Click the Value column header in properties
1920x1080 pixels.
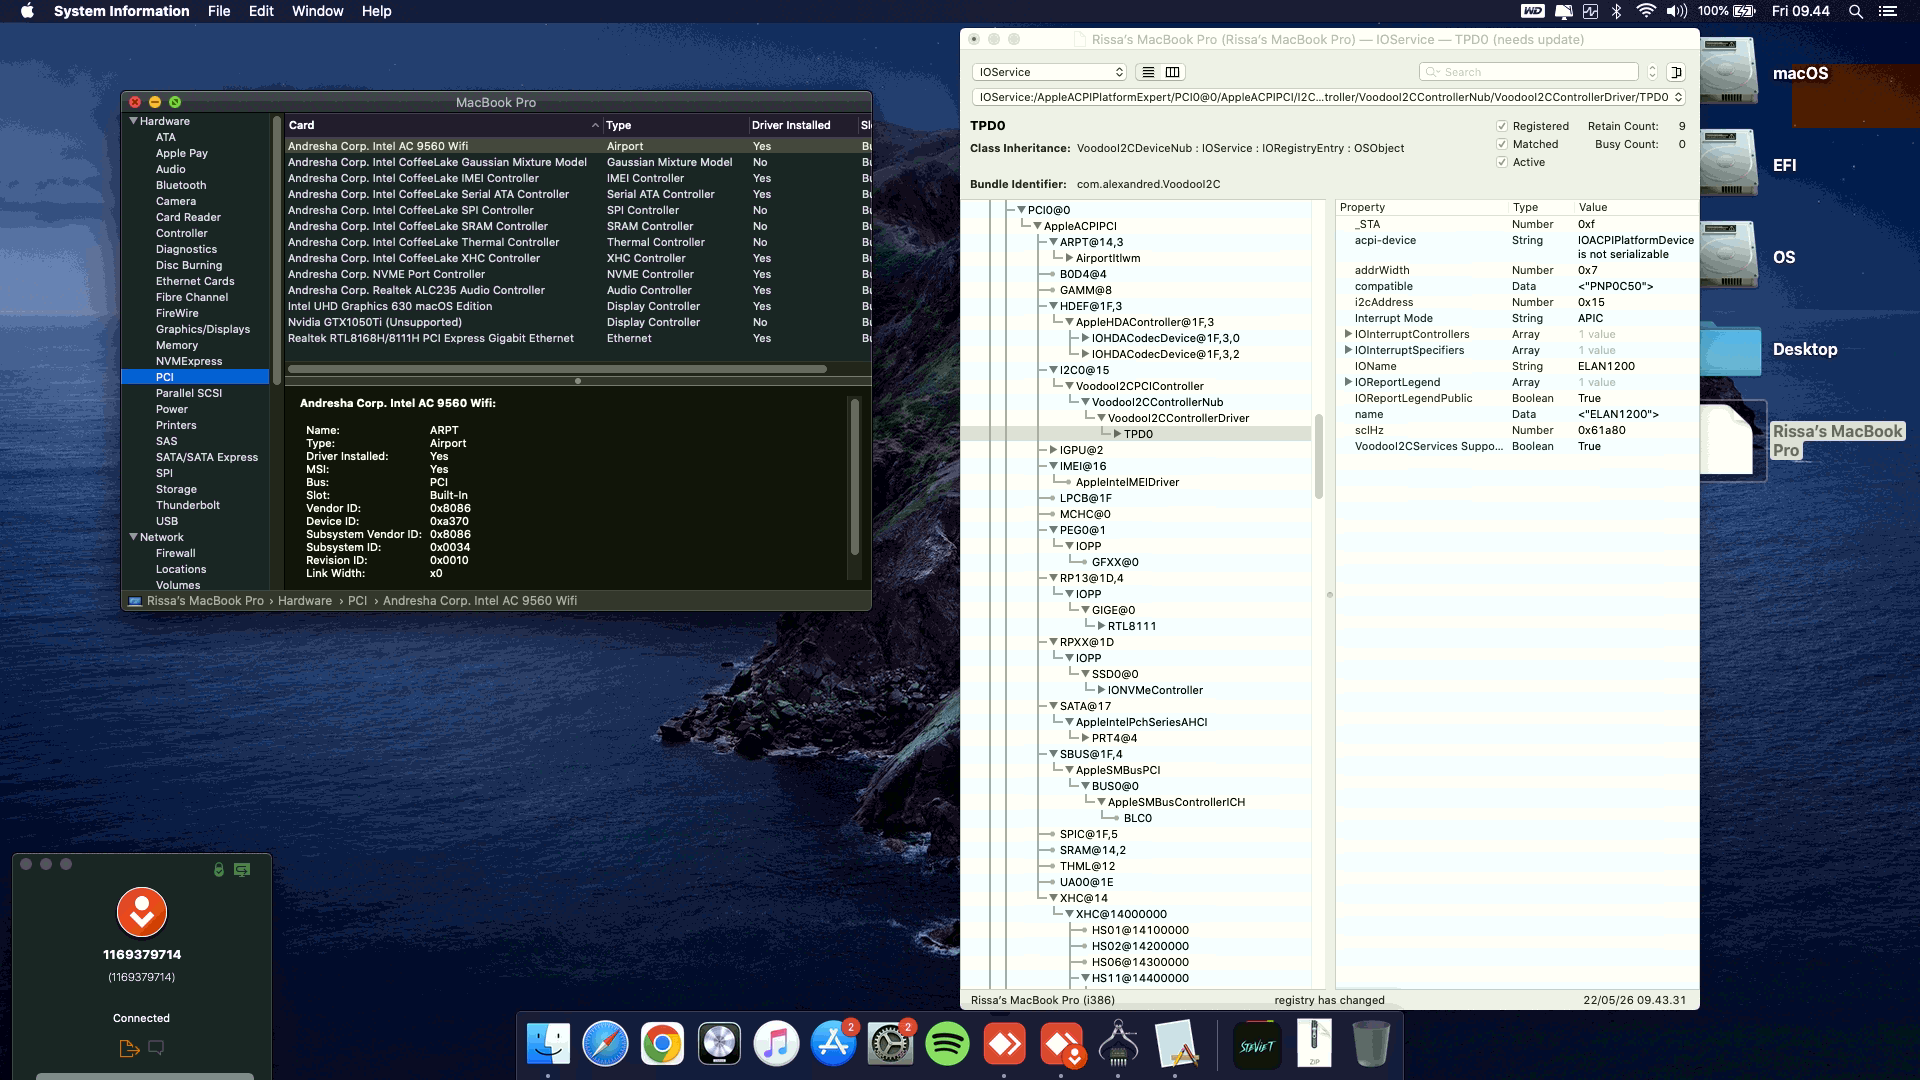tap(1635, 207)
